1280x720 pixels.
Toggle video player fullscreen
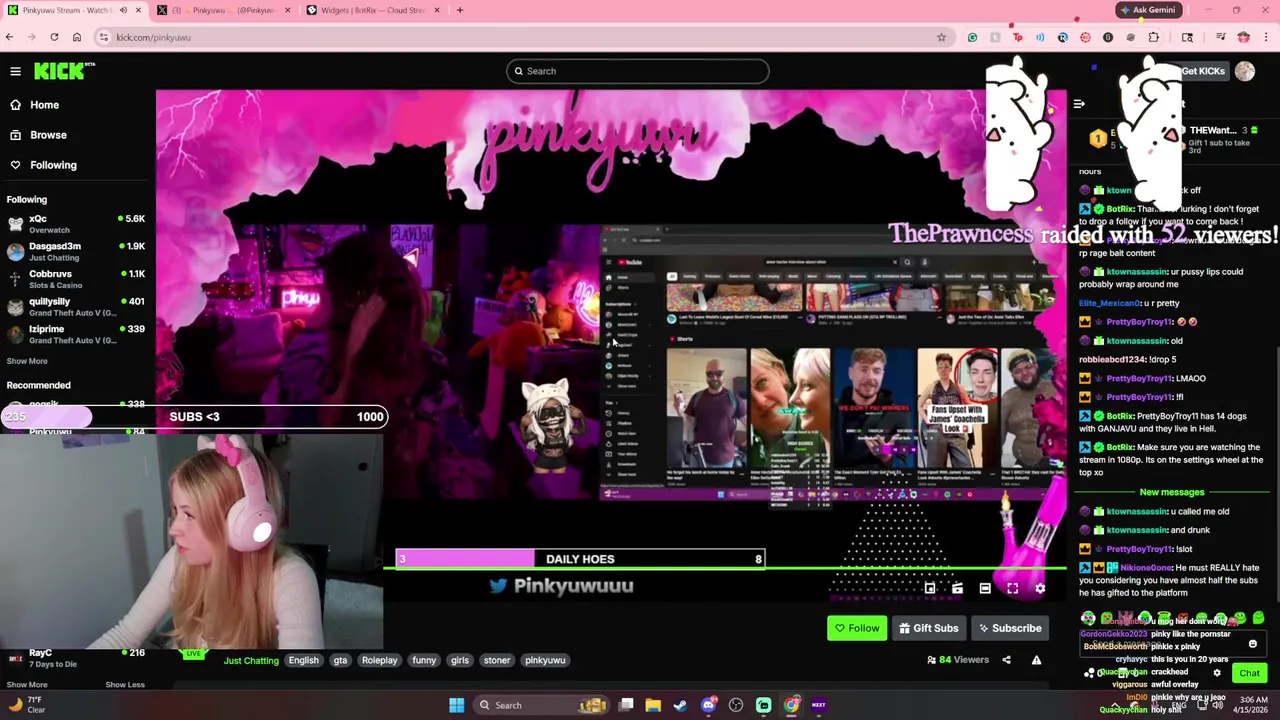pos(1012,589)
